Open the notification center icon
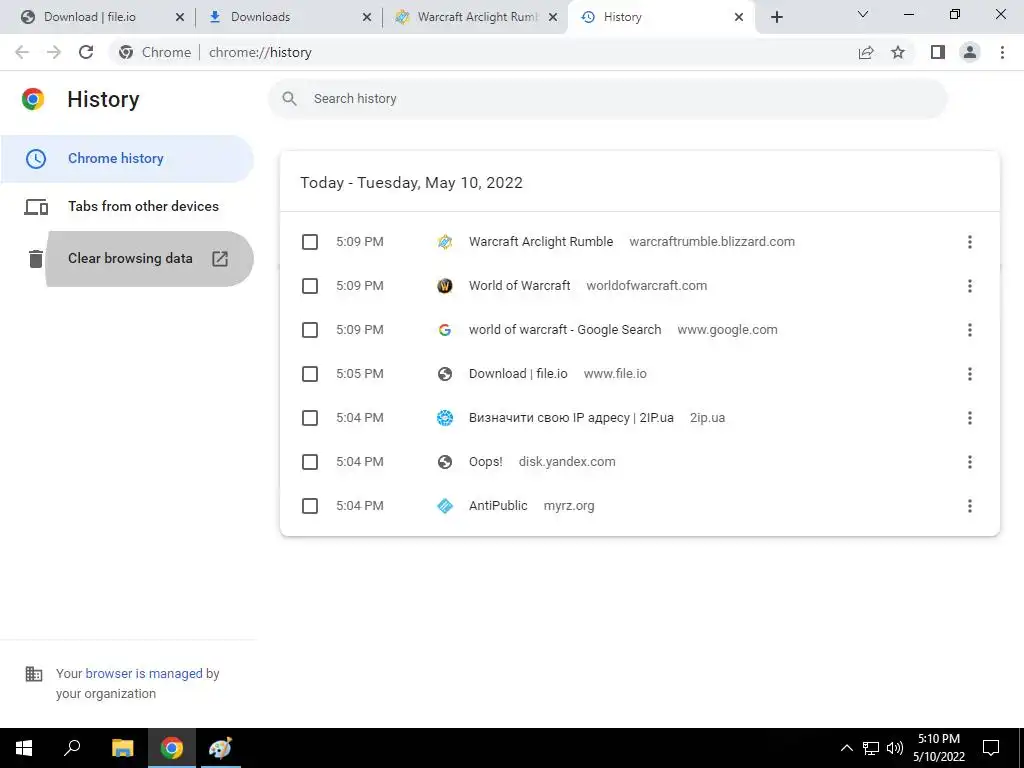Image resolution: width=1024 pixels, height=768 pixels. (x=991, y=748)
